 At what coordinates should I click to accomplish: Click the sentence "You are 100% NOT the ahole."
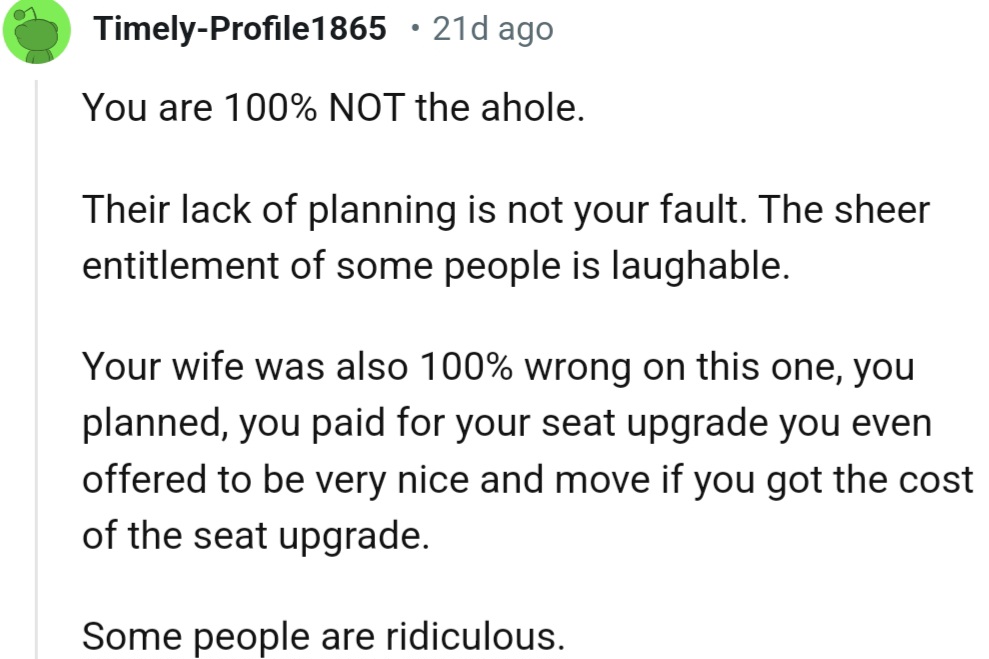(x=332, y=107)
